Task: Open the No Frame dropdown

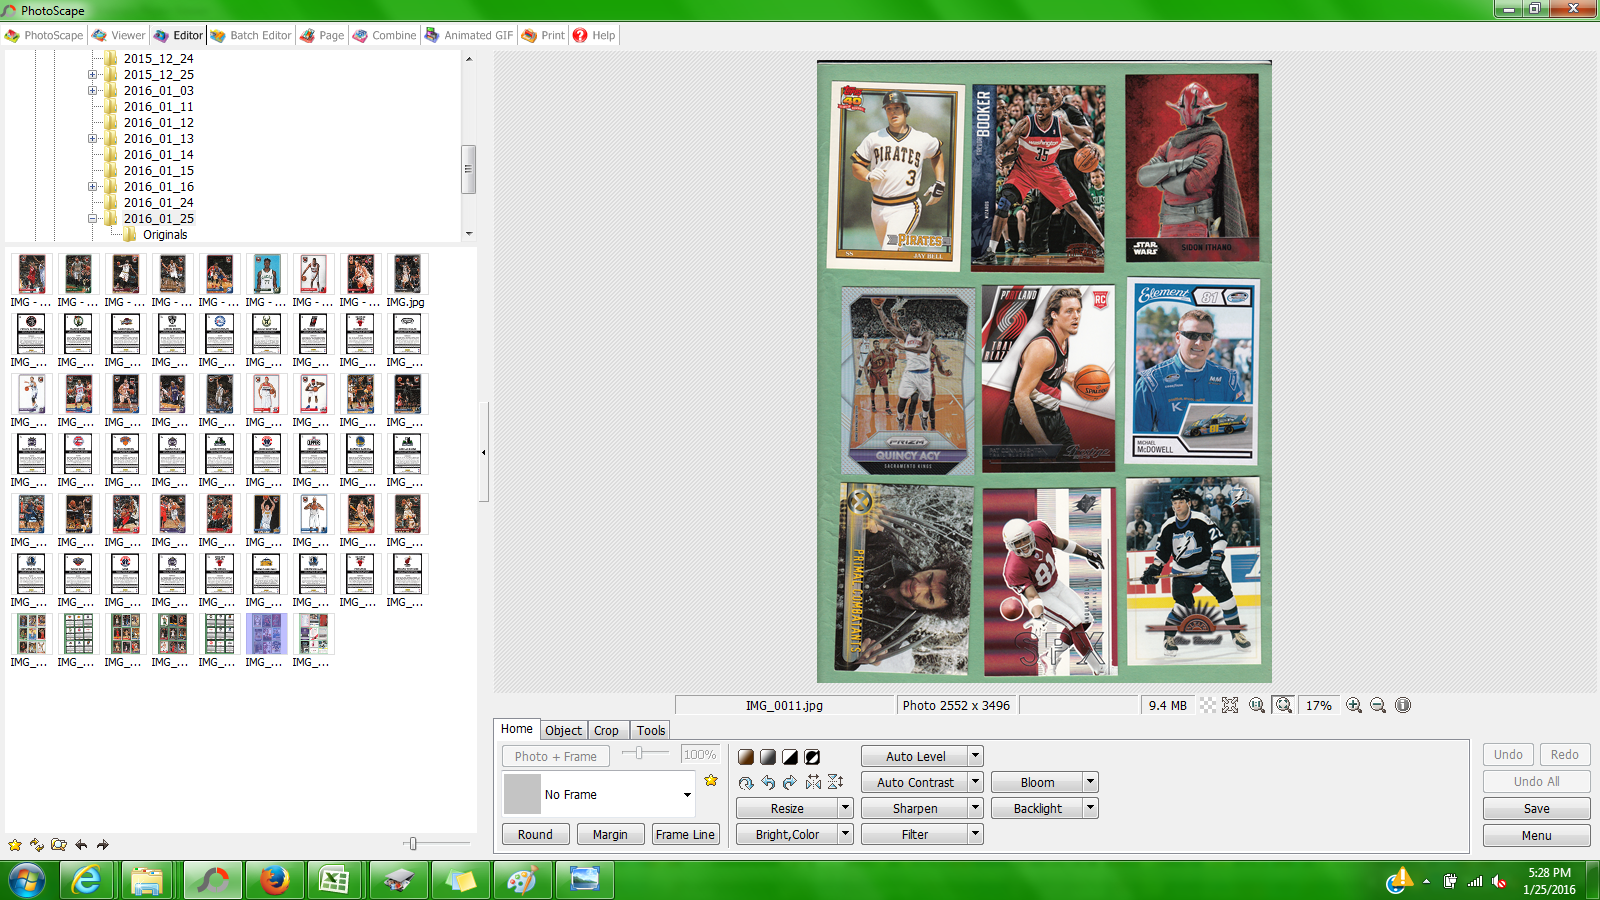Action: tap(687, 795)
